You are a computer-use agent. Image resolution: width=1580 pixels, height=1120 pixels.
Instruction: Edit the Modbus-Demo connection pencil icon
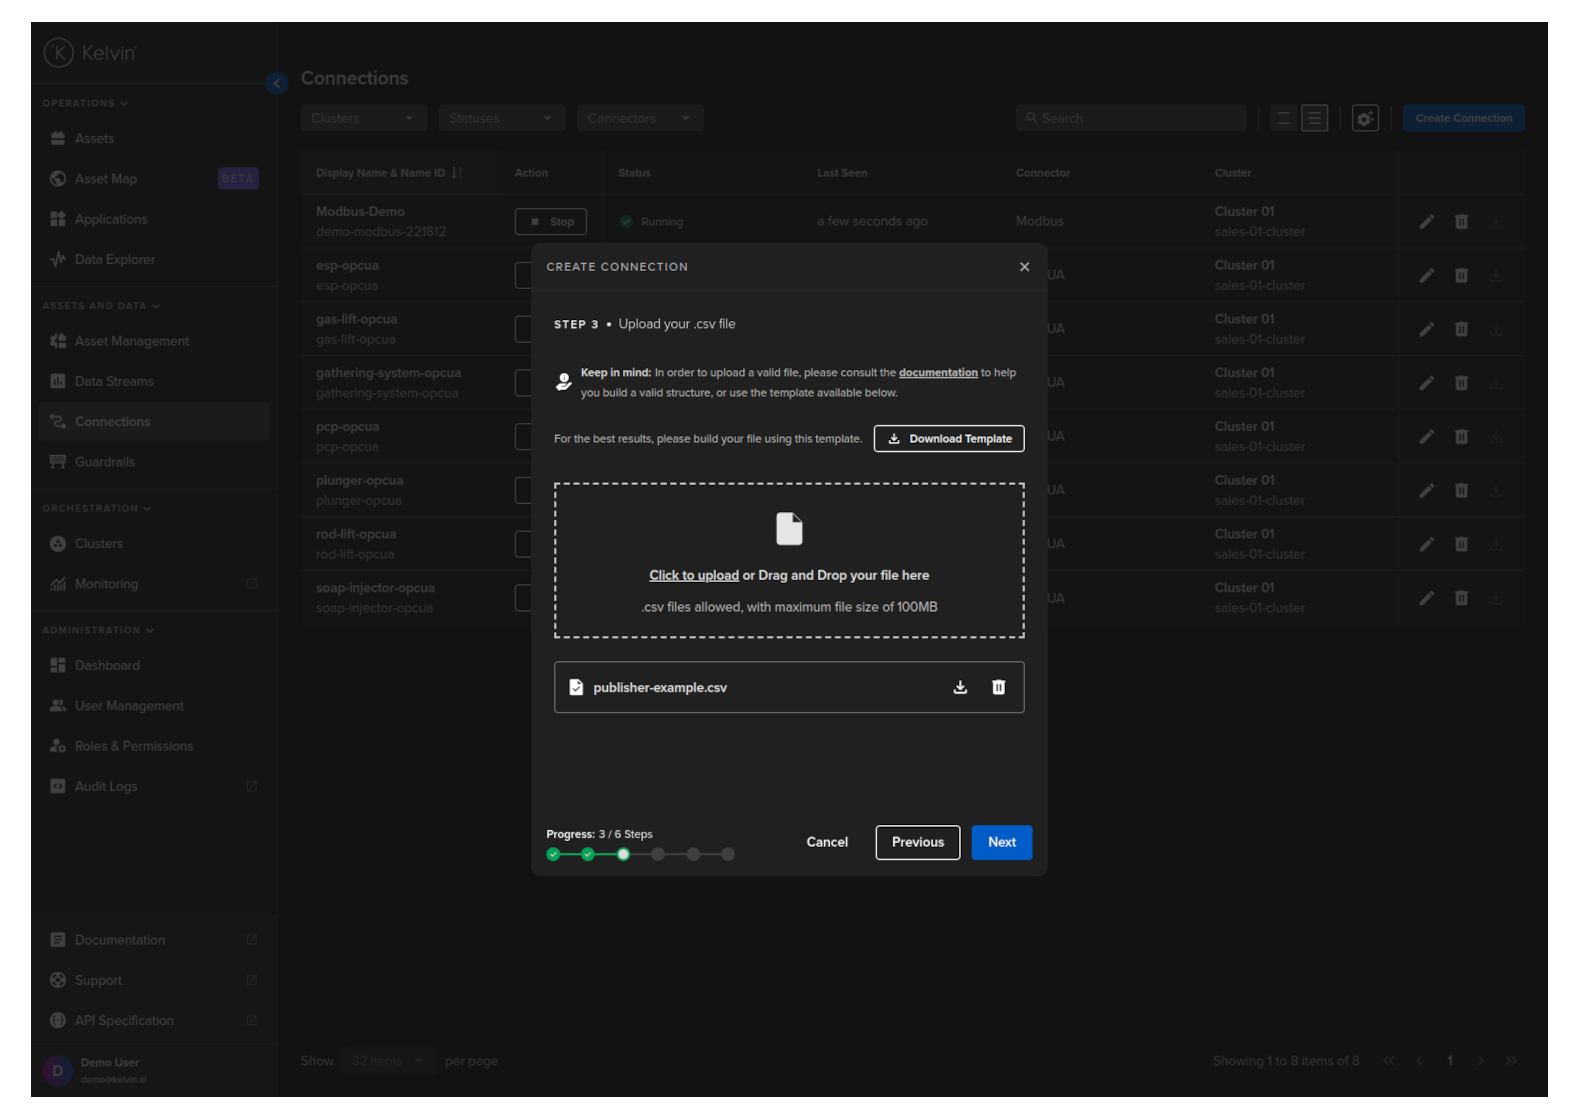click(1426, 222)
